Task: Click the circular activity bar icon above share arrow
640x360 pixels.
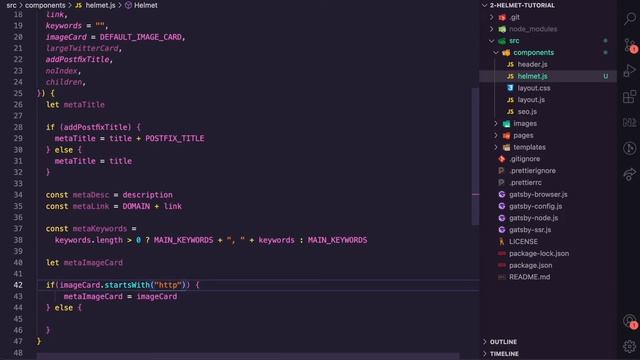Action: click(x=630, y=148)
